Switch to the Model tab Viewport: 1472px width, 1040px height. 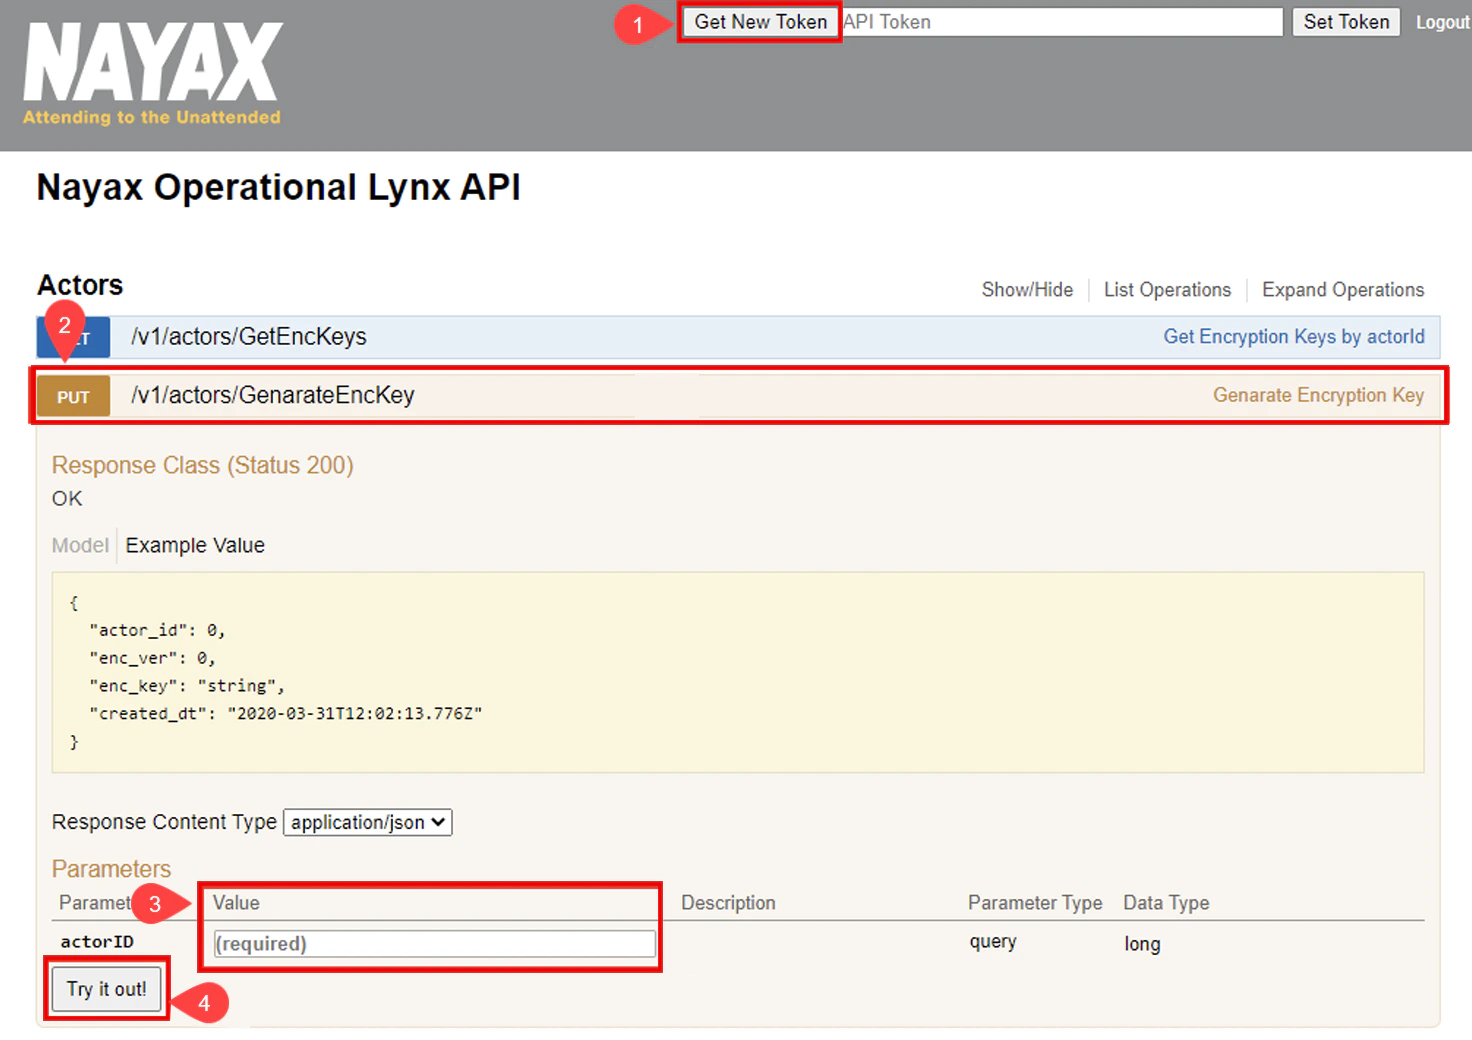pos(80,545)
